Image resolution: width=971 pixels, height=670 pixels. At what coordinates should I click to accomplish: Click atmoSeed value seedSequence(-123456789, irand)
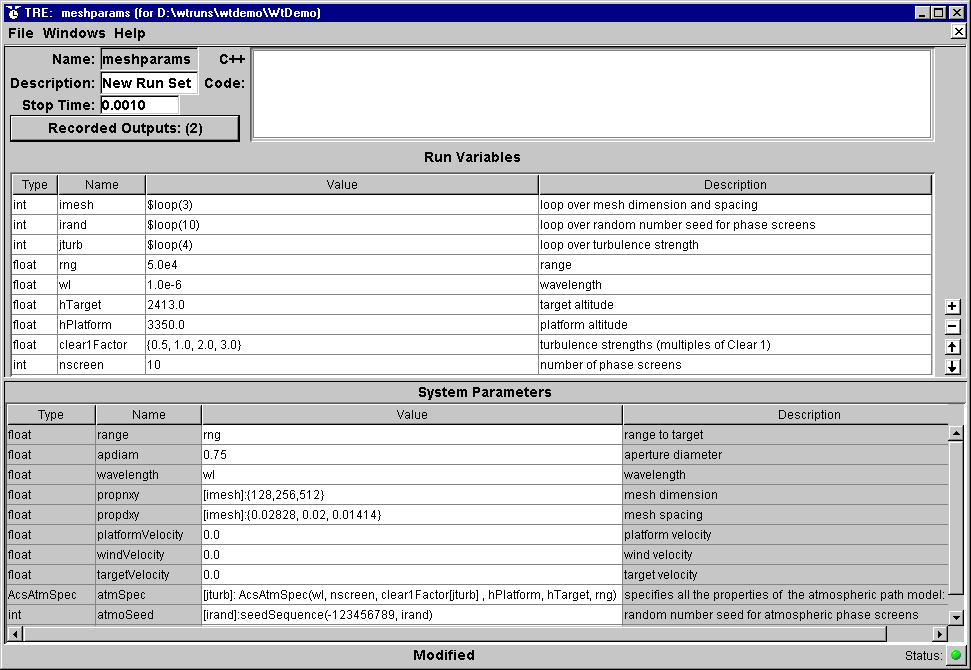412,615
